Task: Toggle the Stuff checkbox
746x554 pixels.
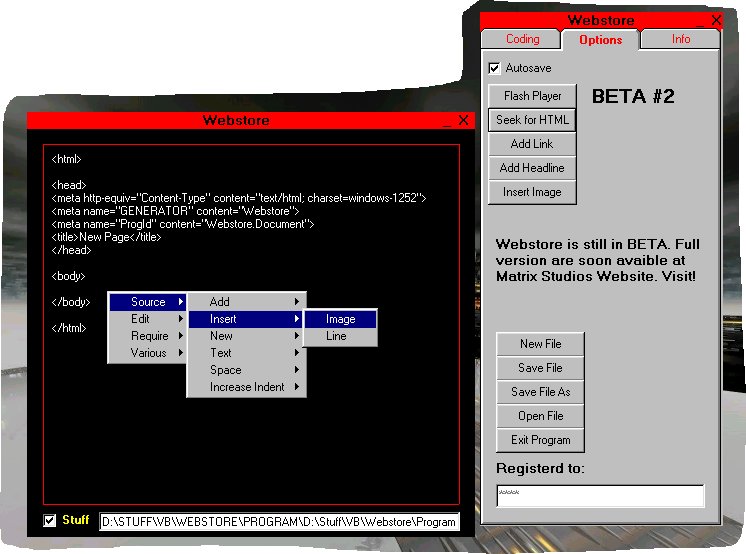Action: tap(50, 520)
